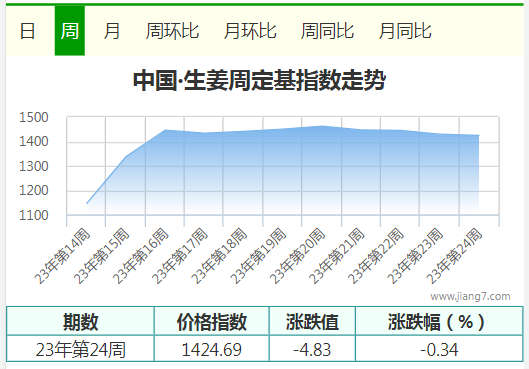Click the 1200 y-axis value

(x=34, y=191)
